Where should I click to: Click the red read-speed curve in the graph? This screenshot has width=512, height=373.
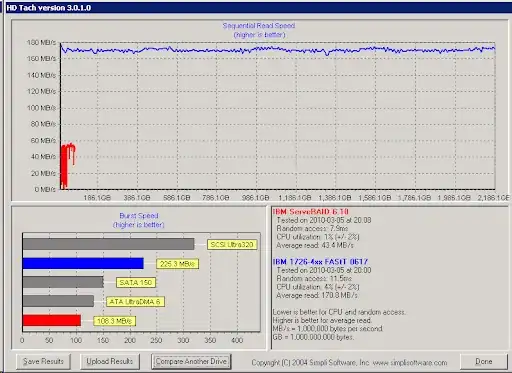pos(64,167)
